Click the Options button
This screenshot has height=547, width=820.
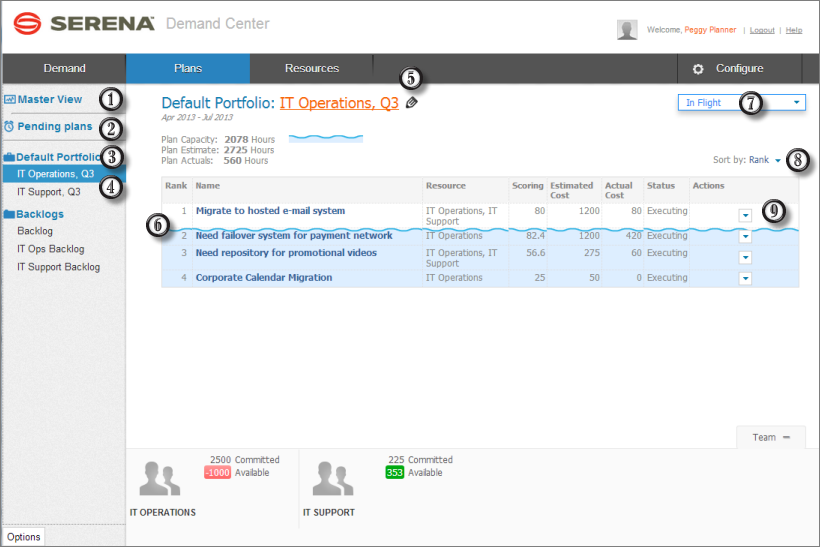tap(24, 537)
